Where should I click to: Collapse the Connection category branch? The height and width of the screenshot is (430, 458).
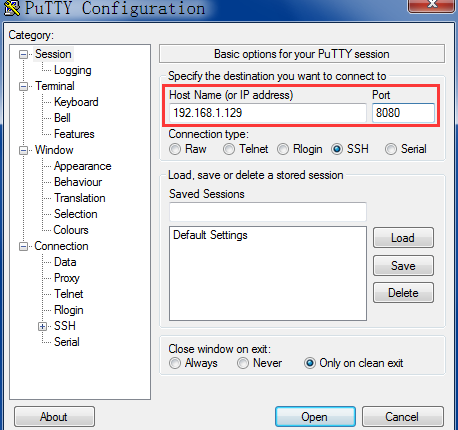(23, 246)
